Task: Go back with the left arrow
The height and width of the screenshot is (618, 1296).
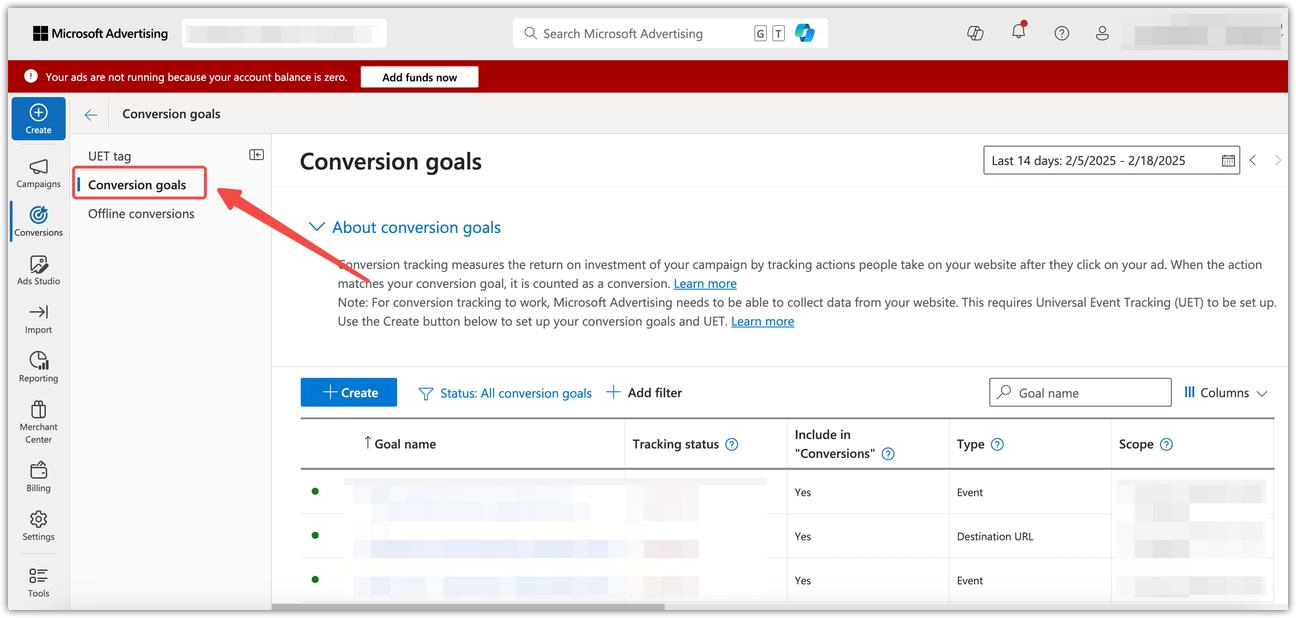Action: pos(91,115)
